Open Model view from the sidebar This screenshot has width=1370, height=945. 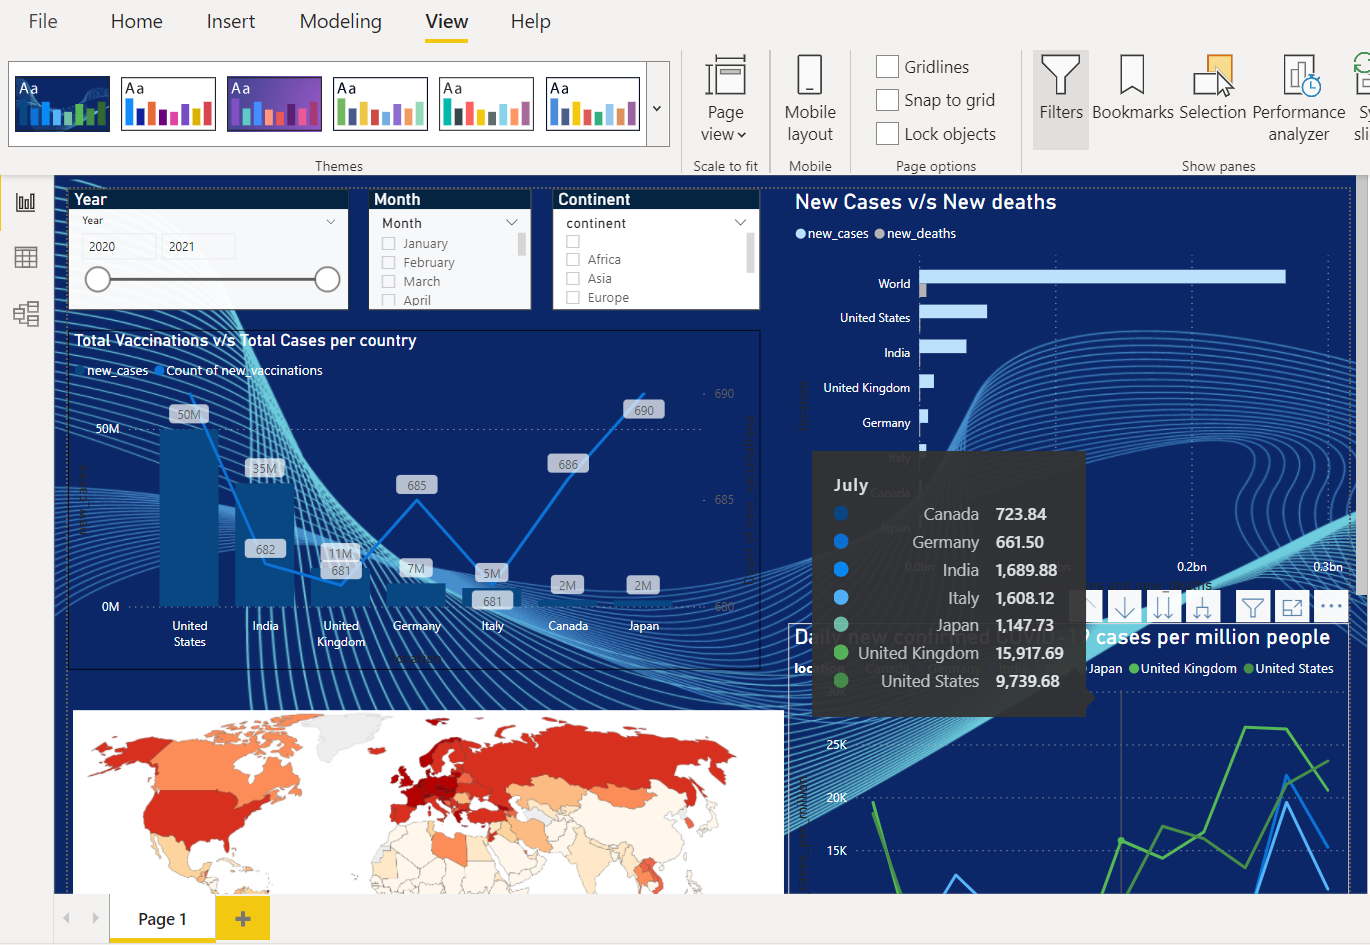(25, 313)
